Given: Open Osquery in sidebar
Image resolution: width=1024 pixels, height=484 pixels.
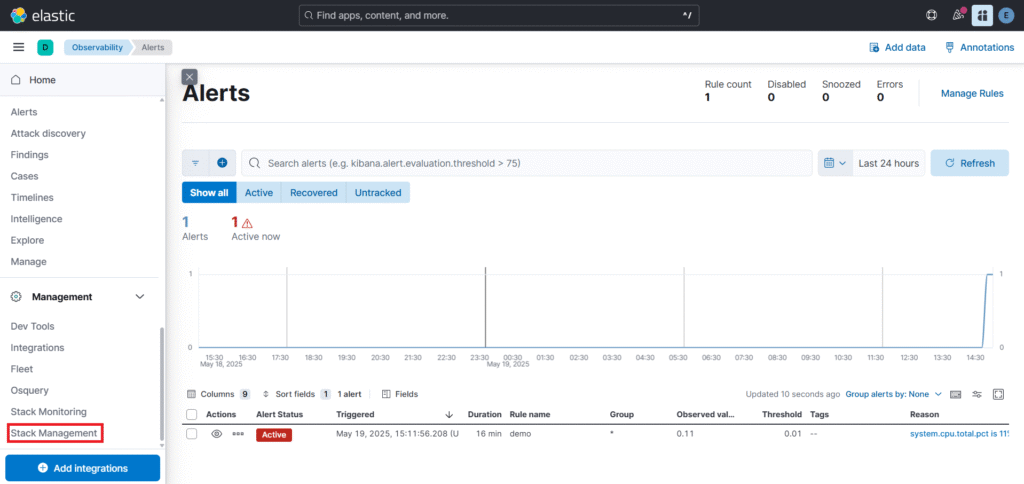Looking at the screenshot, I should (29, 390).
